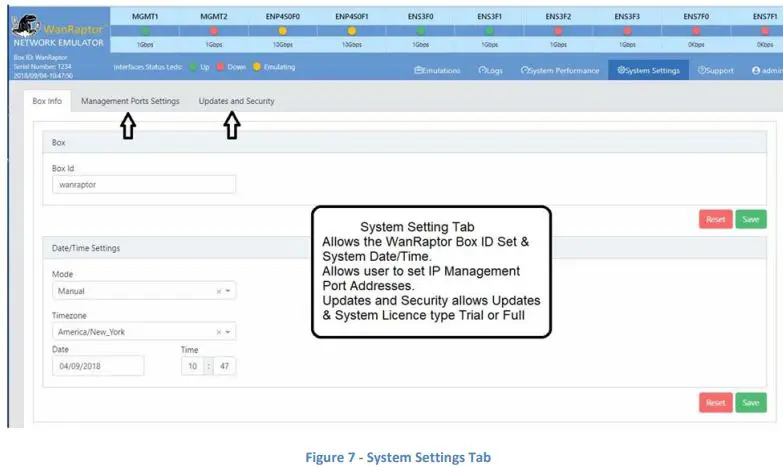
Task: Click the ENS3F0 green status LED
Action: coord(421,31)
